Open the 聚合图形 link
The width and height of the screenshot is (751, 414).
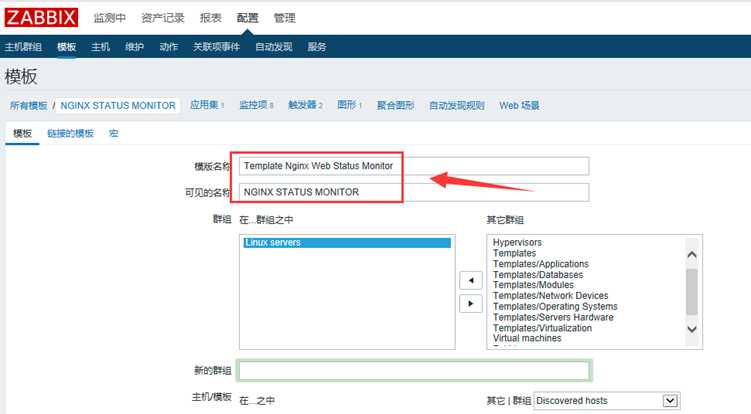(396, 105)
